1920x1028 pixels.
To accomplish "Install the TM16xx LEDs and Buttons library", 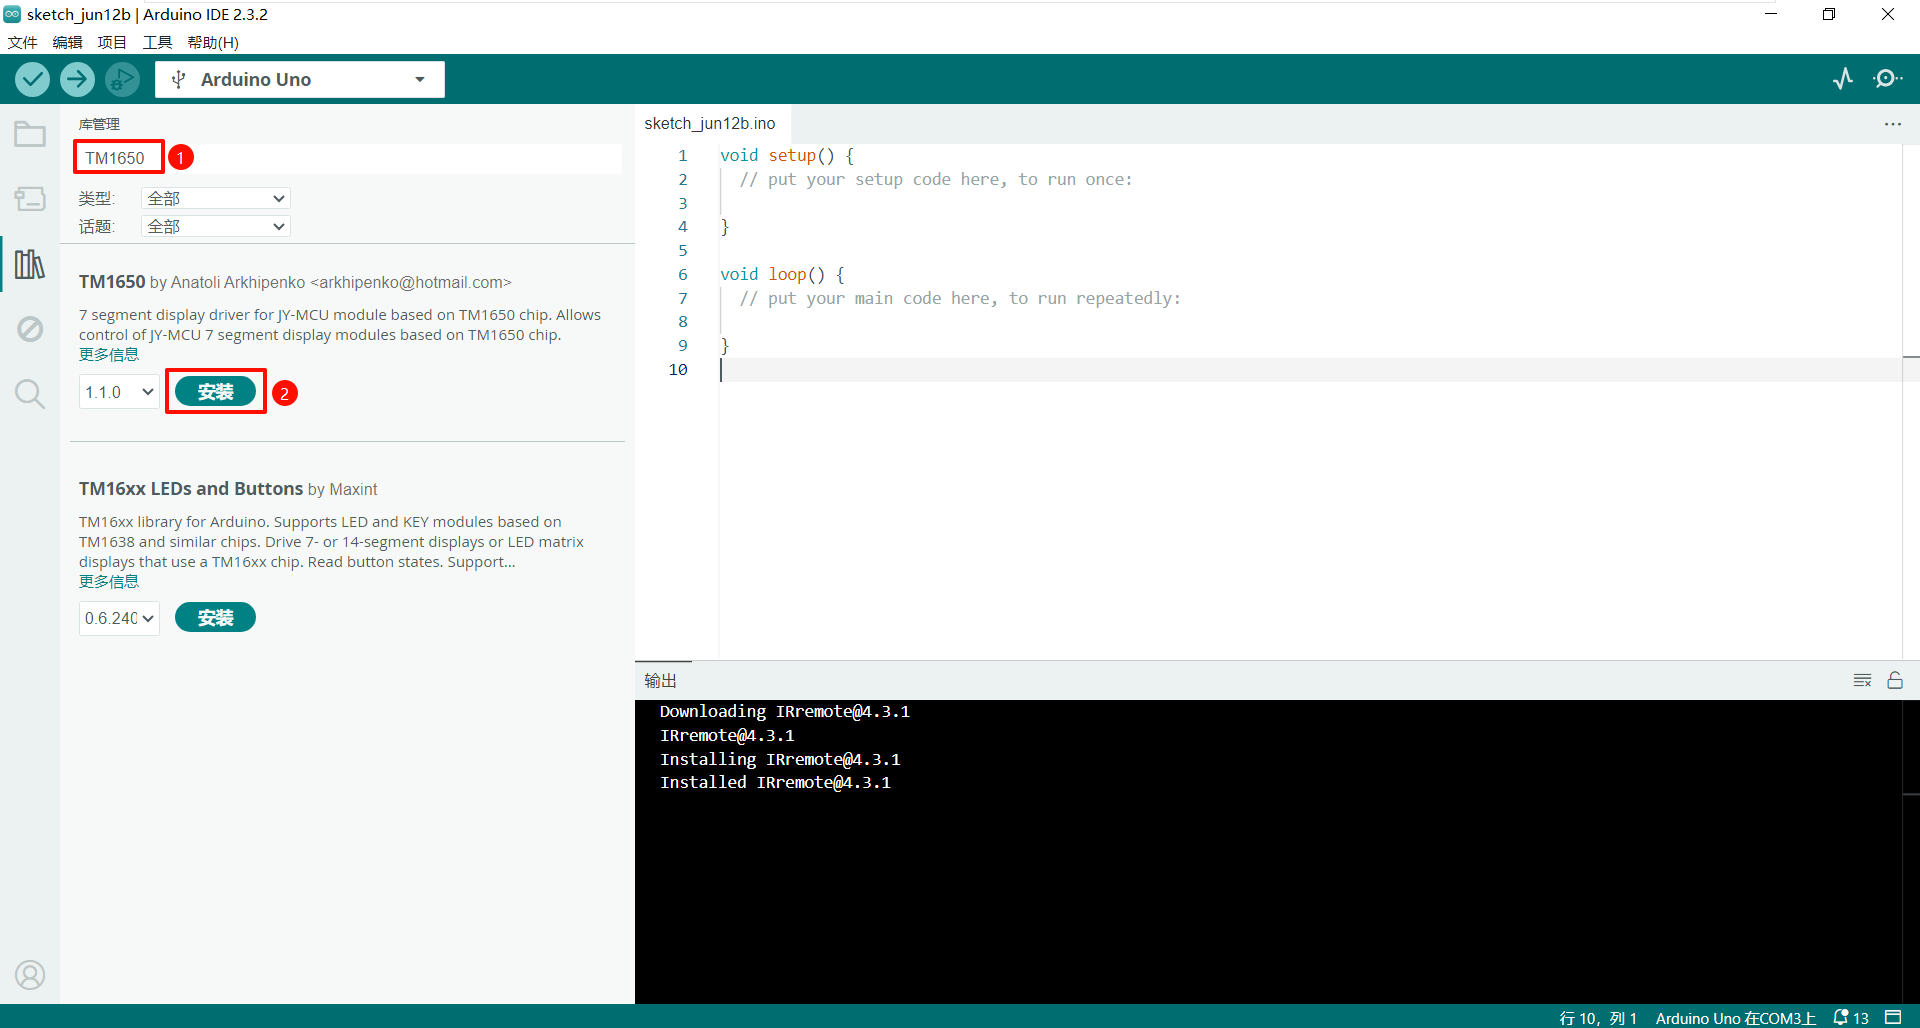I will [x=215, y=618].
